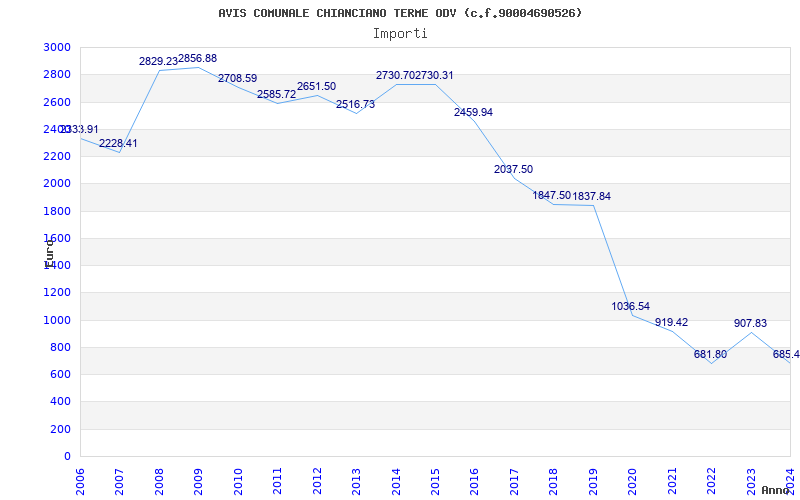Select the 2459.94 data label
The height and width of the screenshot is (500, 800).
pos(473,112)
